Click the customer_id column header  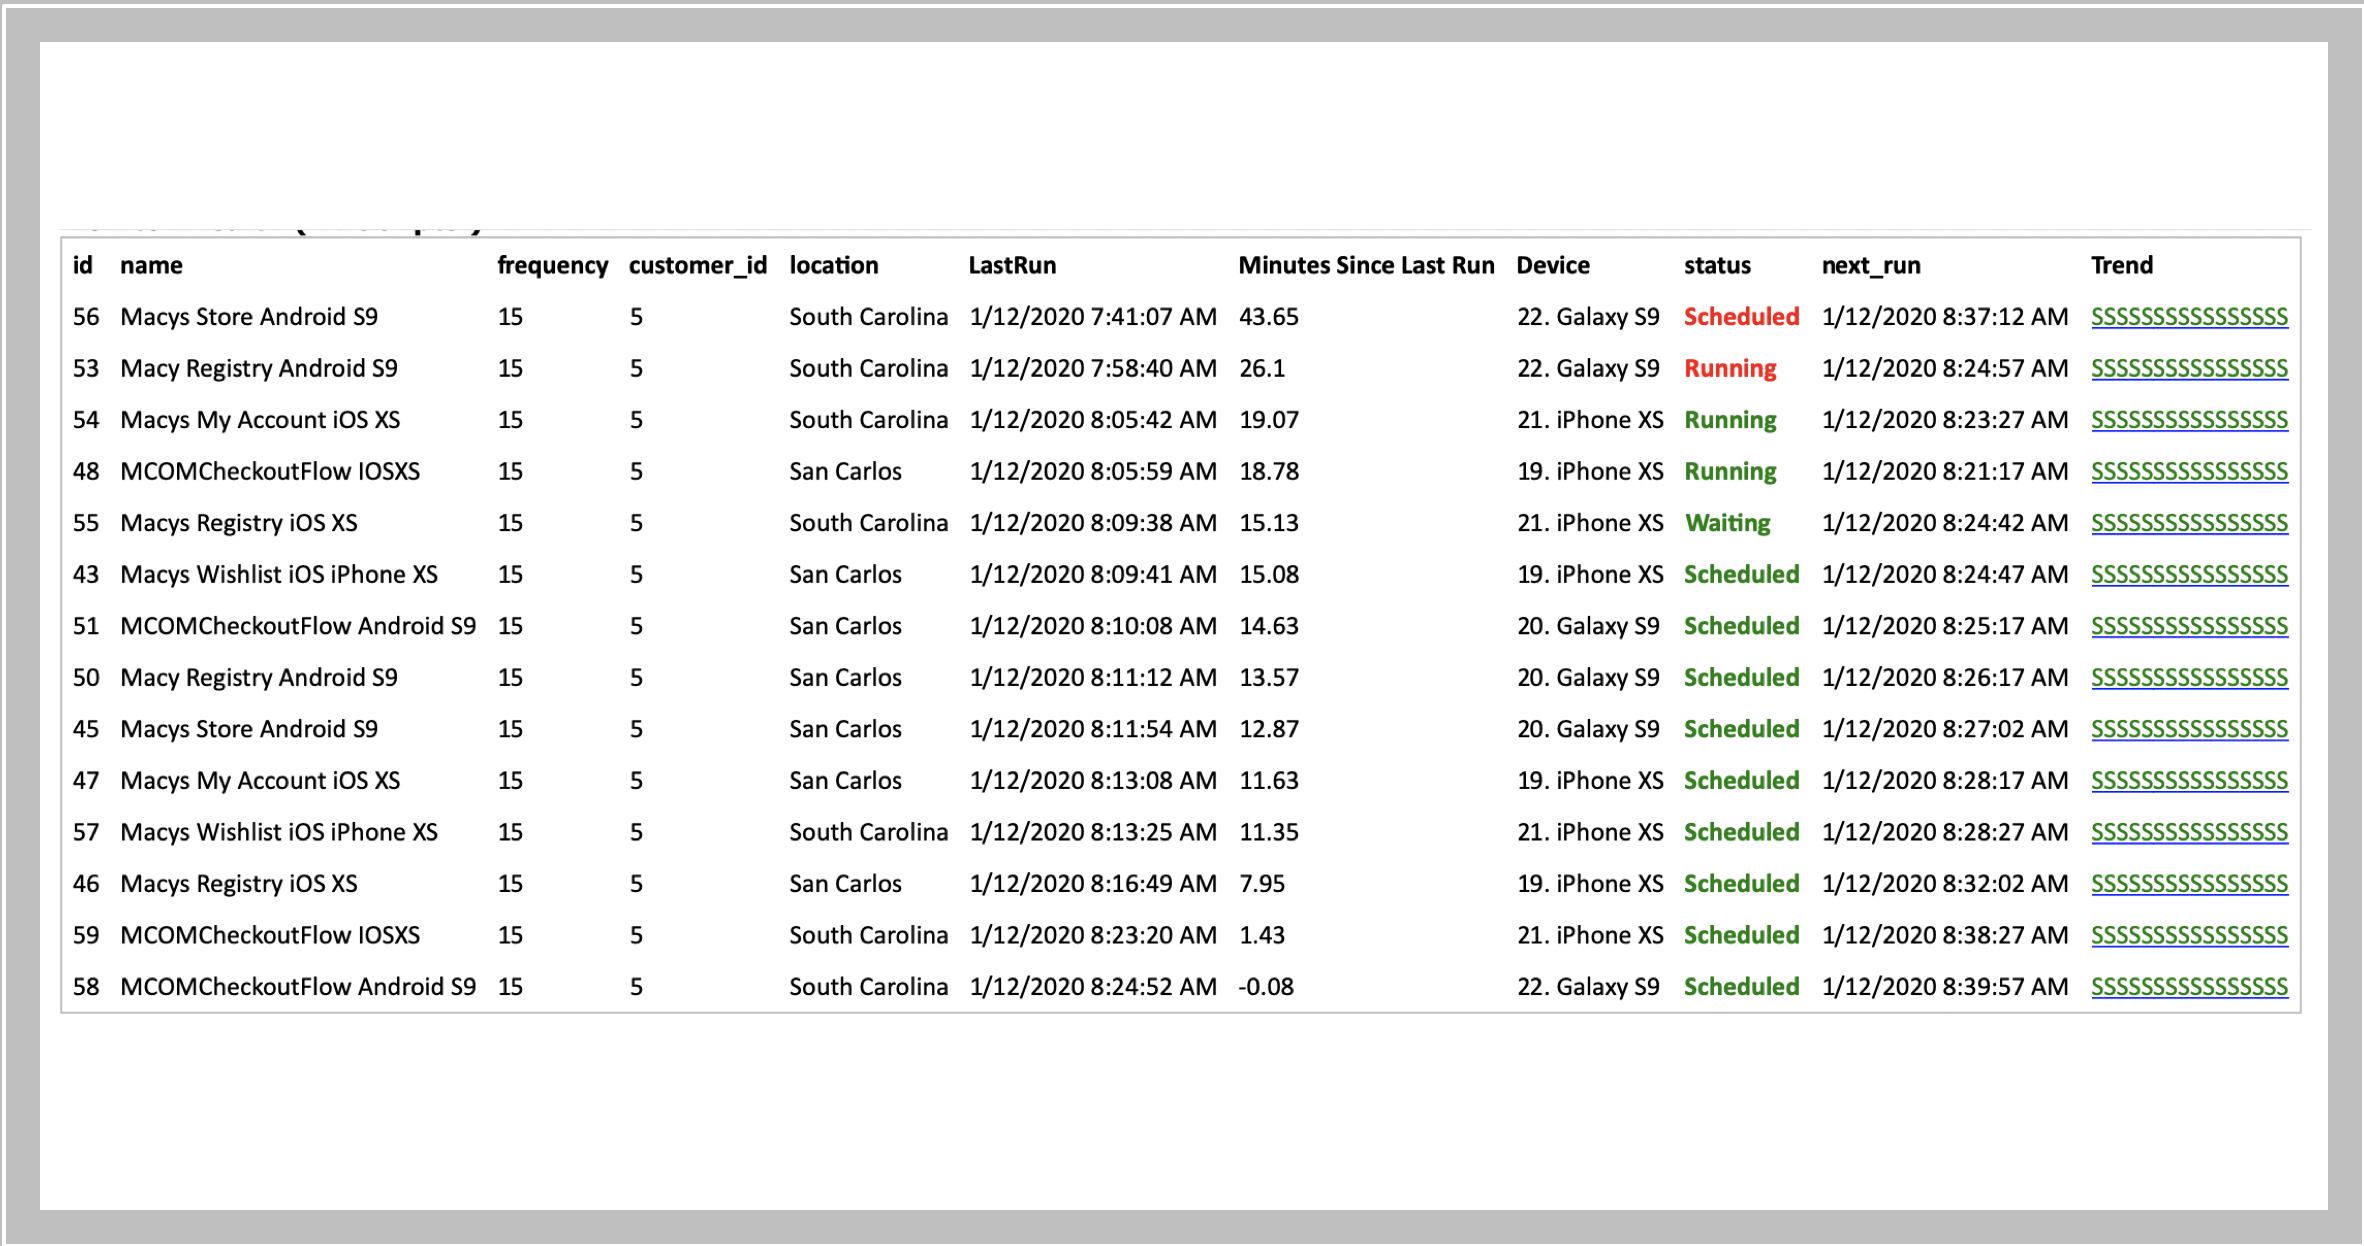[x=698, y=265]
